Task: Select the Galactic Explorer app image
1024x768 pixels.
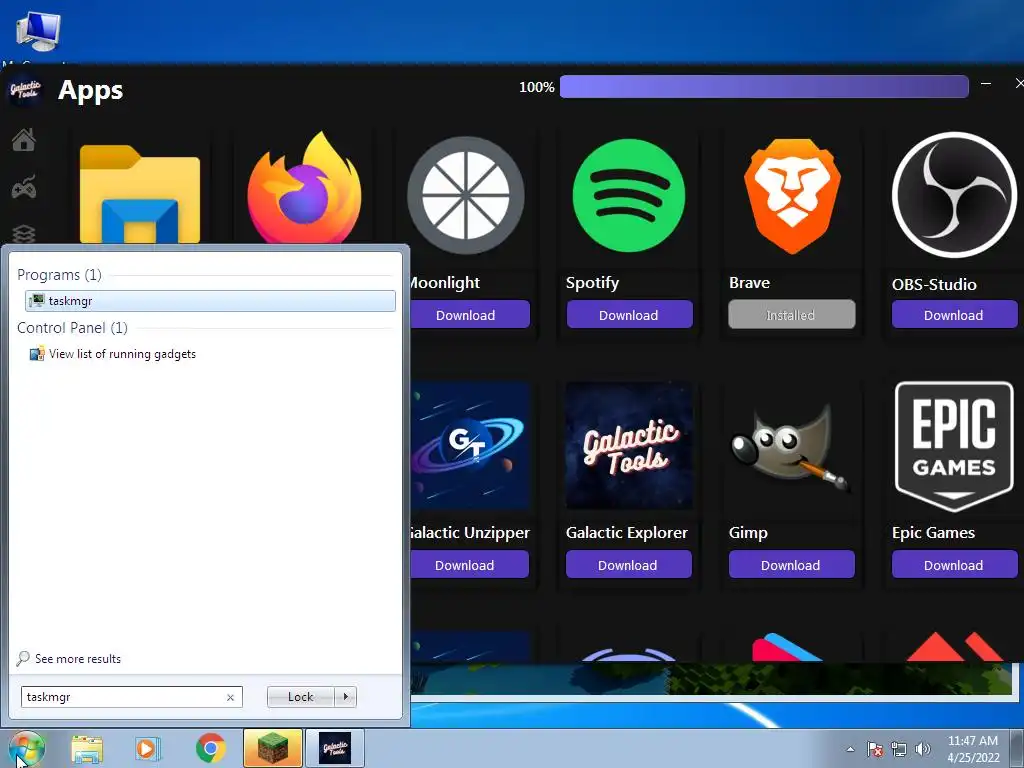Action: (629, 445)
